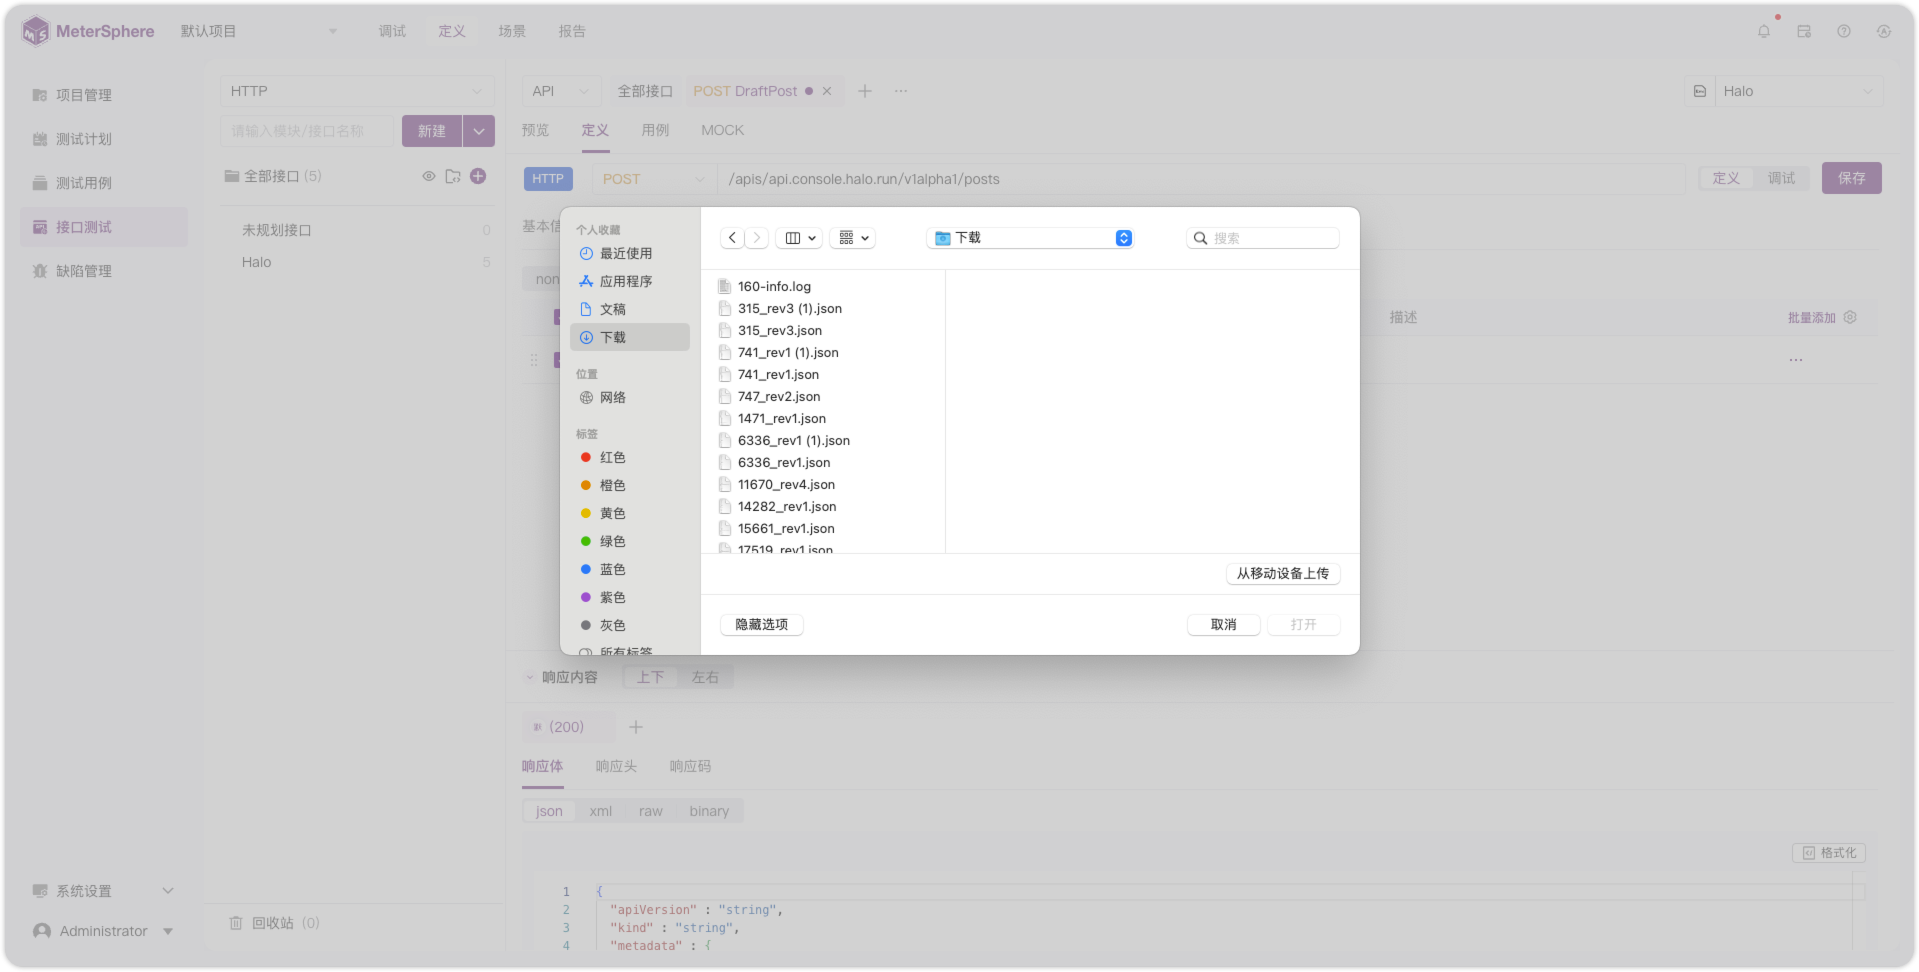The height and width of the screenshot is (972, 1919).
Task: Select file 747_rev2.json
Action: tap(778, 397)
